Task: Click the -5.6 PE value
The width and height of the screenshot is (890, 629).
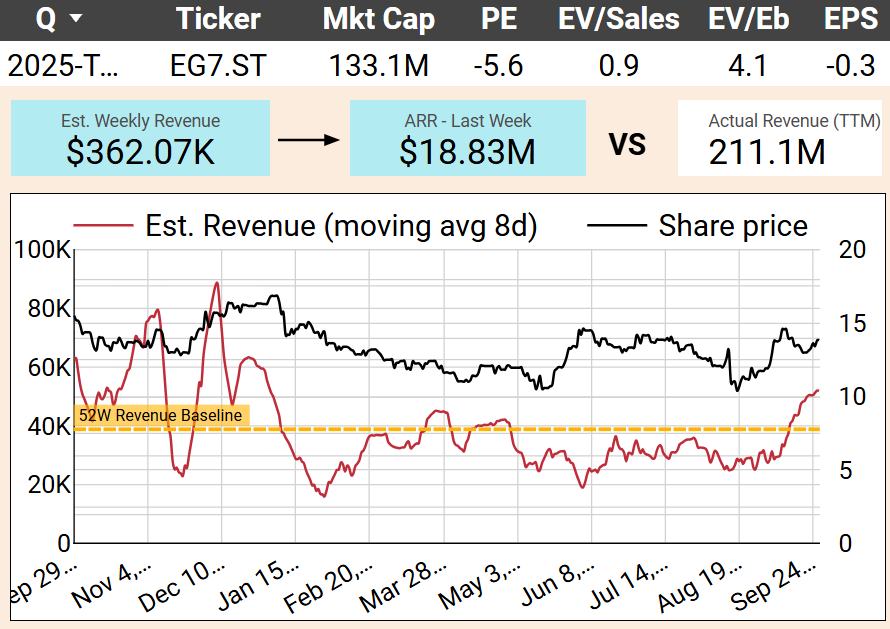Action: pyautogui.click(x=498, y=65)
